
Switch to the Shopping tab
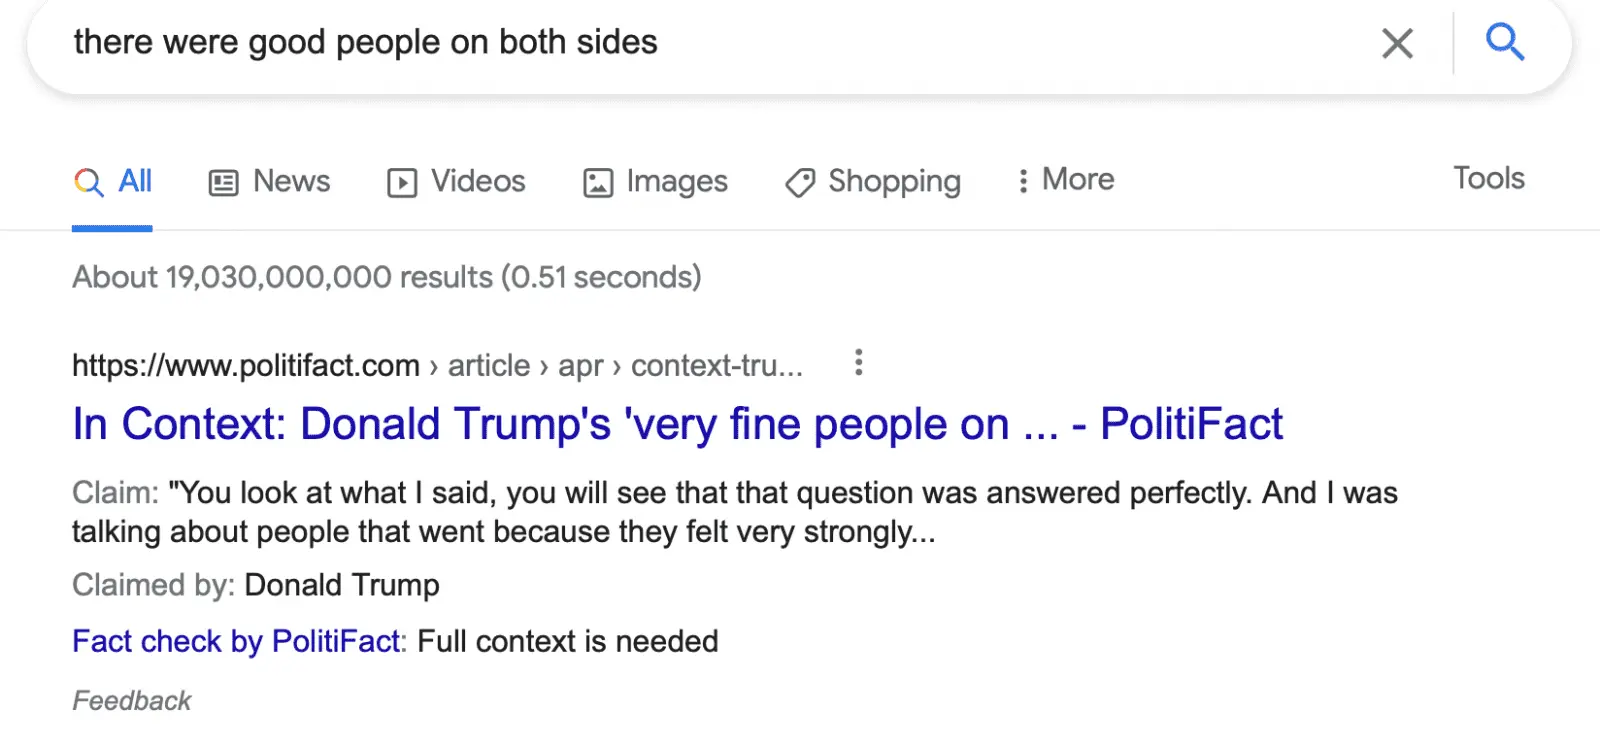(873, 181)
